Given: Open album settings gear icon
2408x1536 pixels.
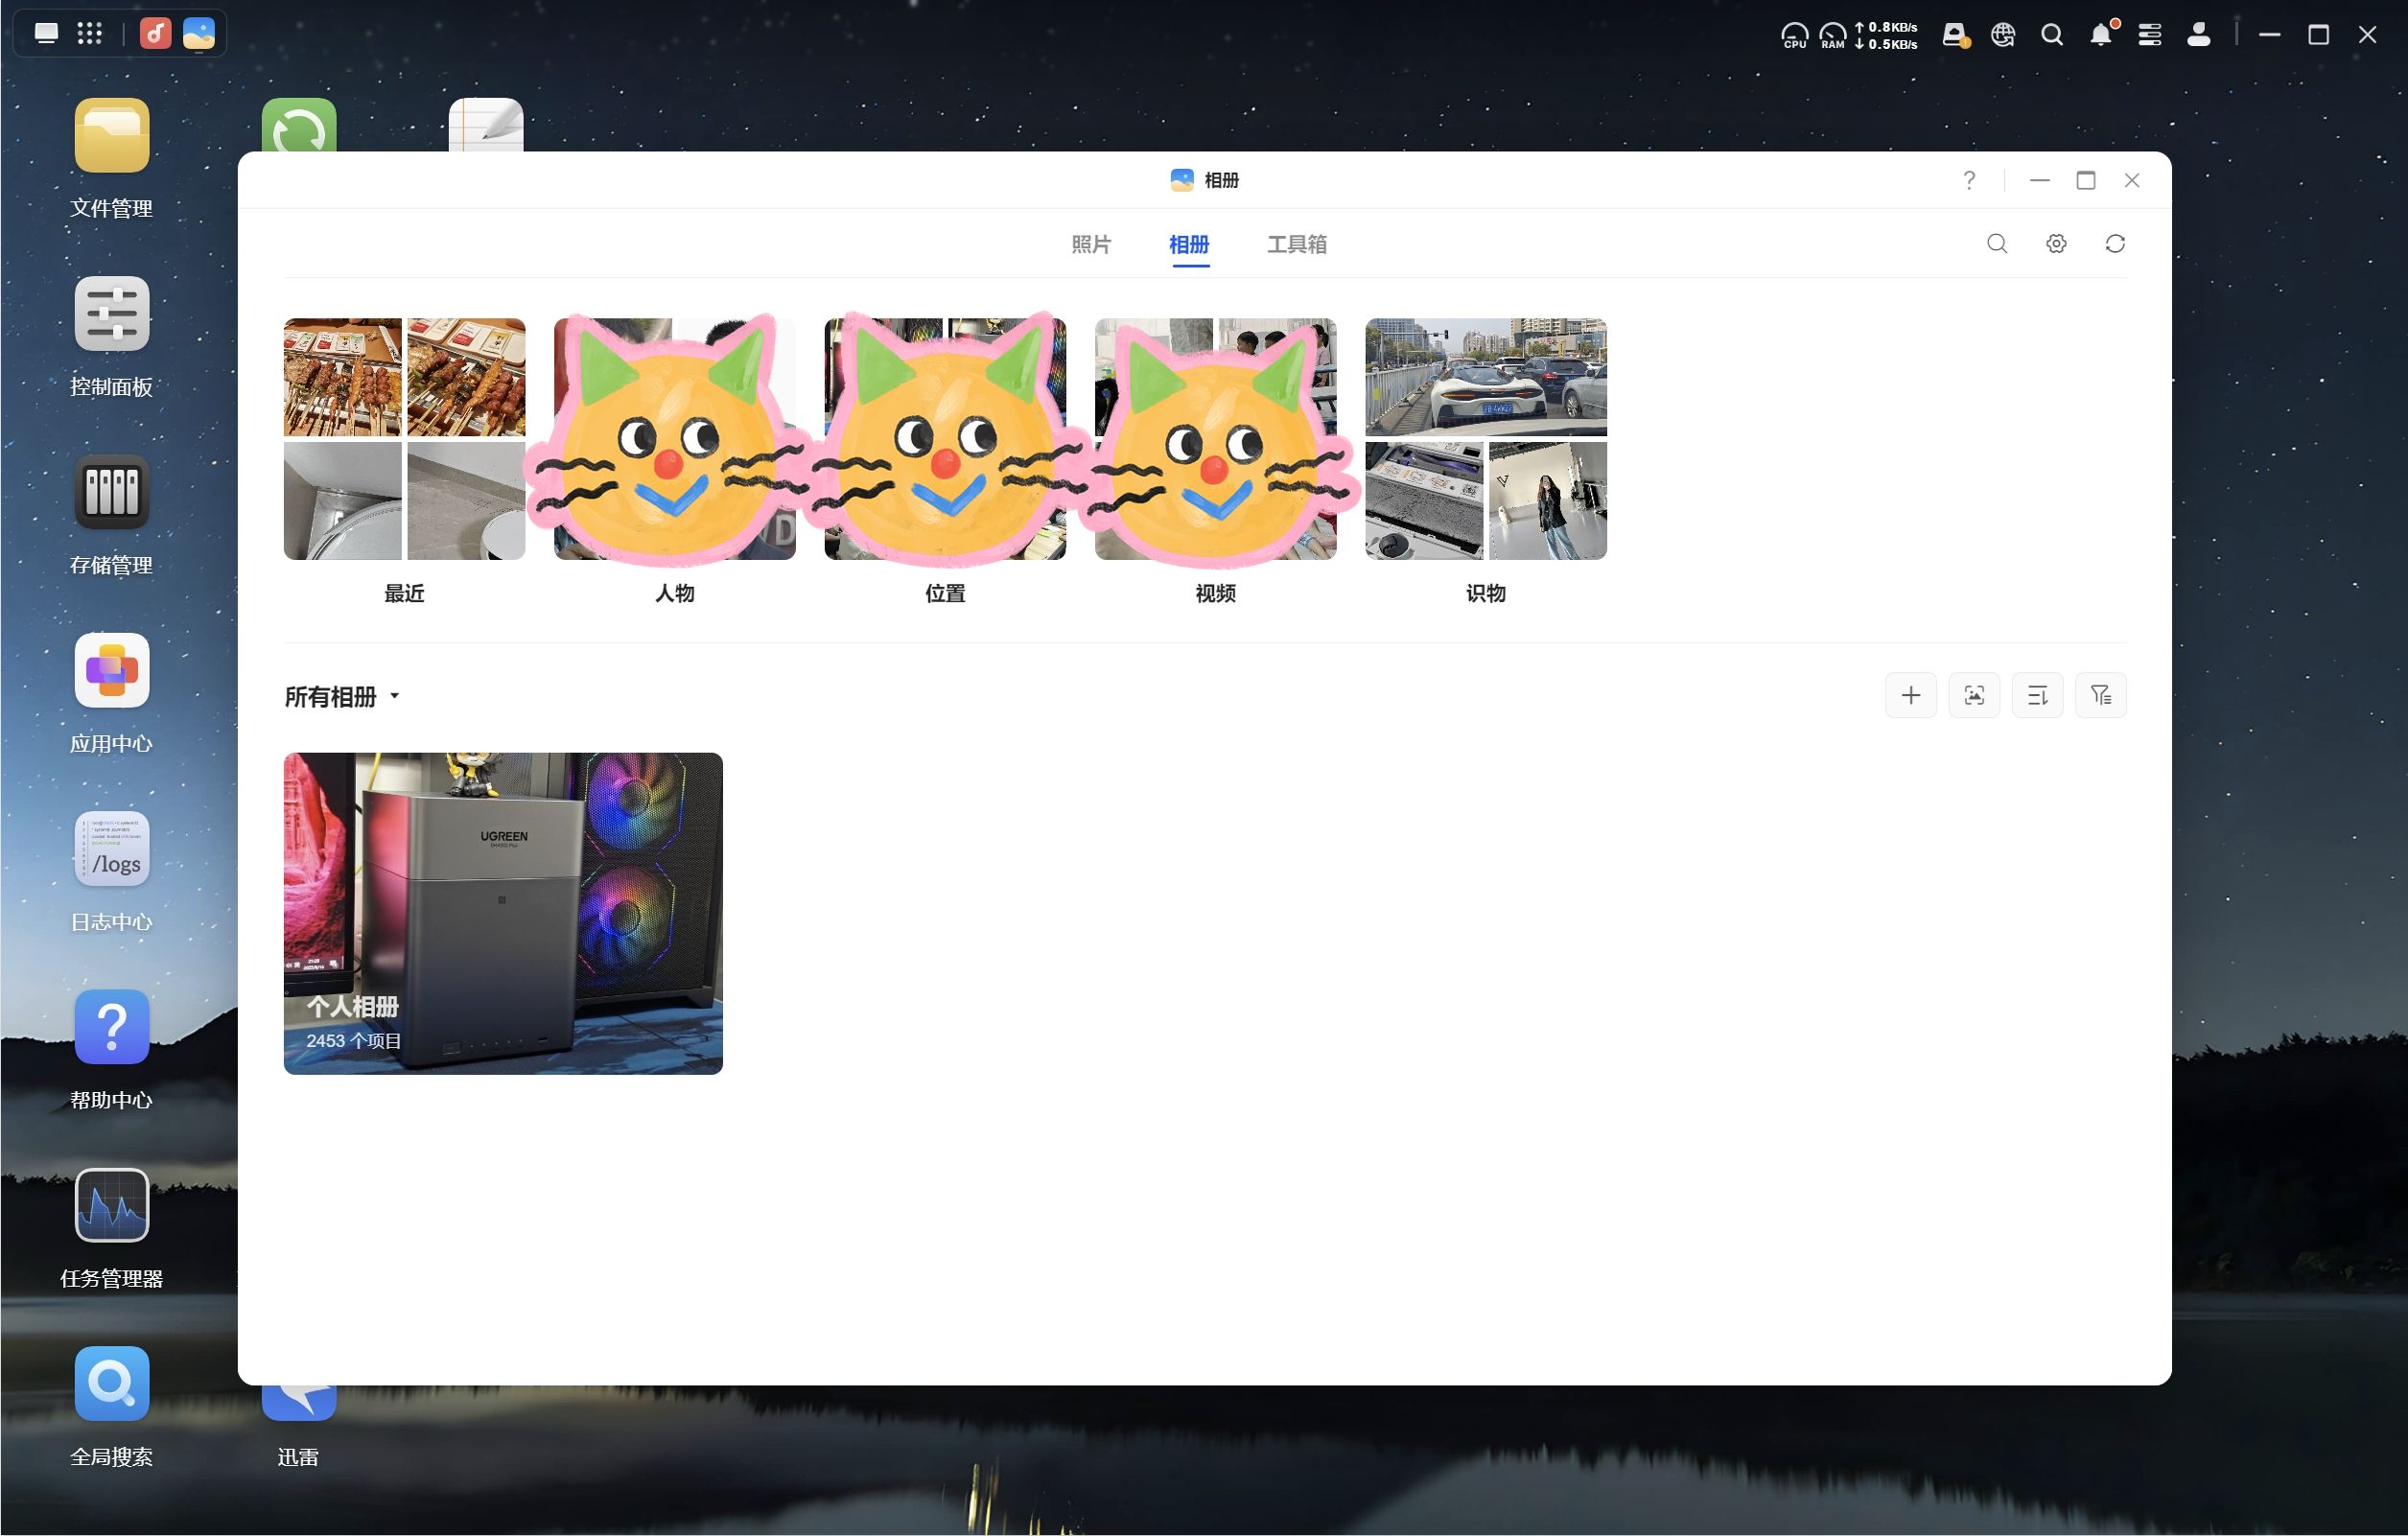Looking at the screenshot, I should 2055,244.
